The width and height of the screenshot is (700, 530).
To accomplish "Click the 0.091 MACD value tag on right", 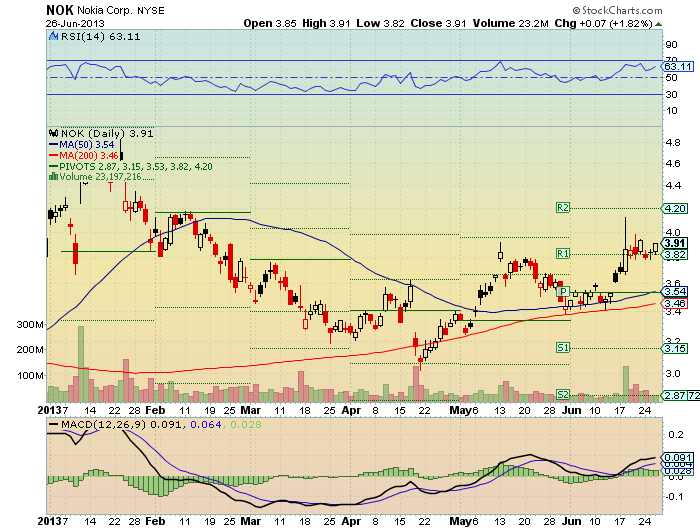I will [x=677, y=458].
